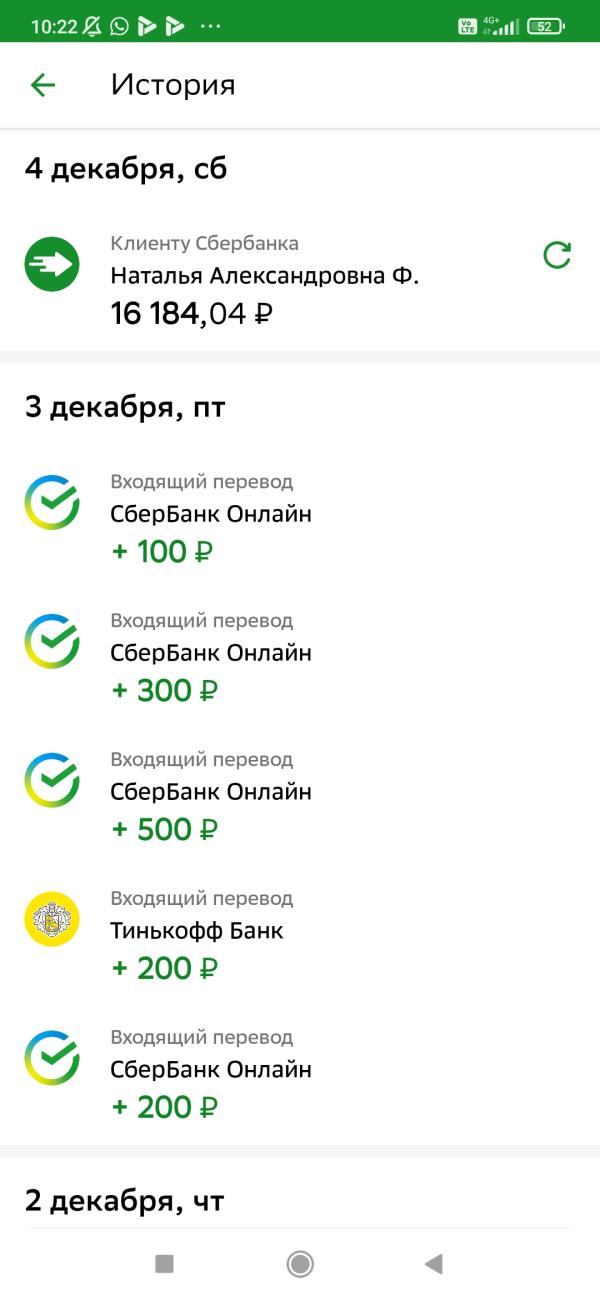
Task: Tap the Tinkoff Bank yellow logo
Action: click(x=52, y=919)
